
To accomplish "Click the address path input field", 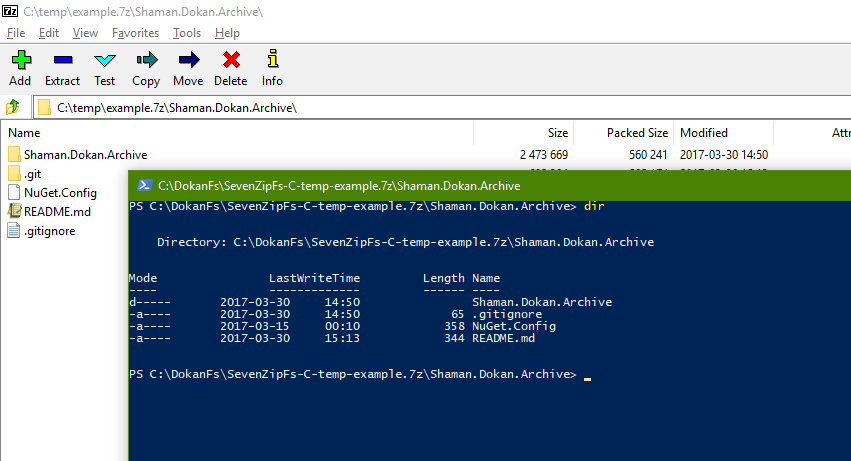I will coord(442,108).
